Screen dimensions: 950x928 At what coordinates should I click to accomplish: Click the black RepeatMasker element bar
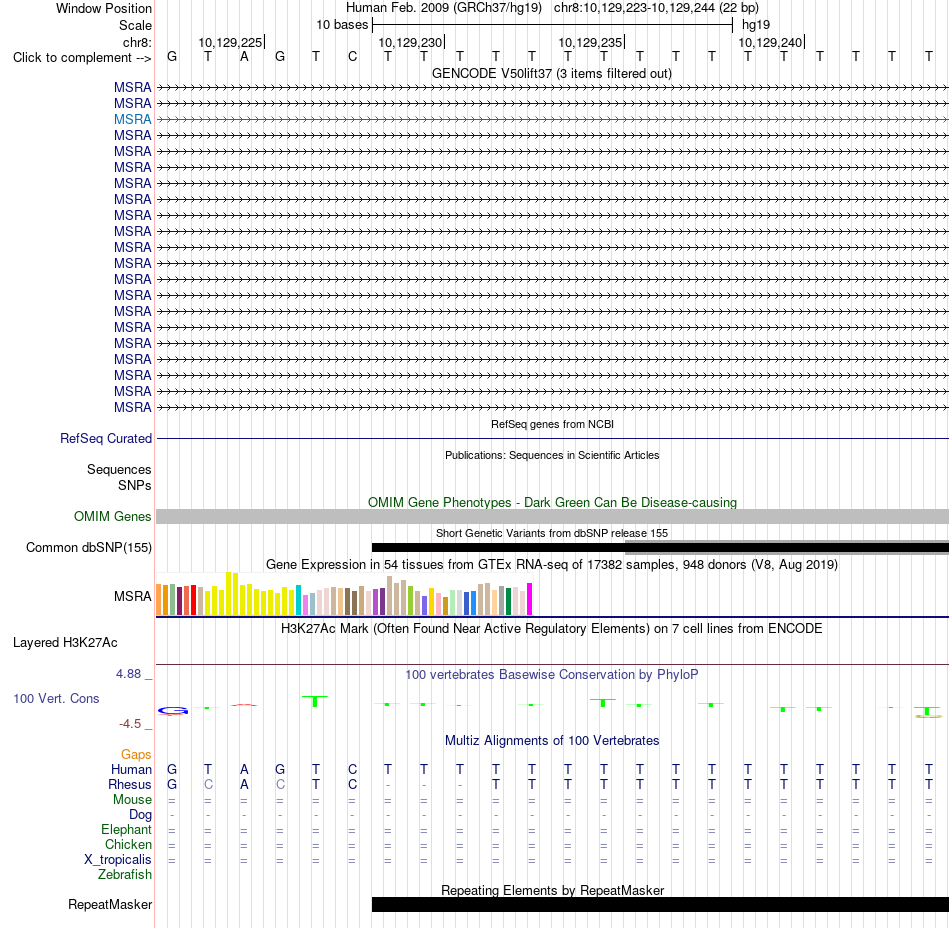pos(660,904)
